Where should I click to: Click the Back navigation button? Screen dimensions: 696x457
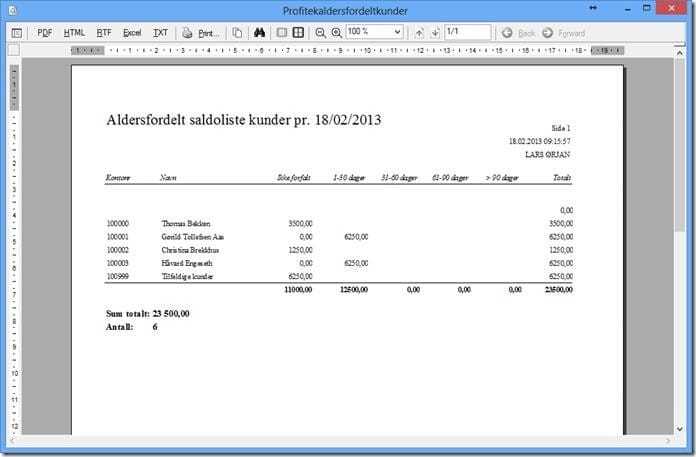(521, 33)
